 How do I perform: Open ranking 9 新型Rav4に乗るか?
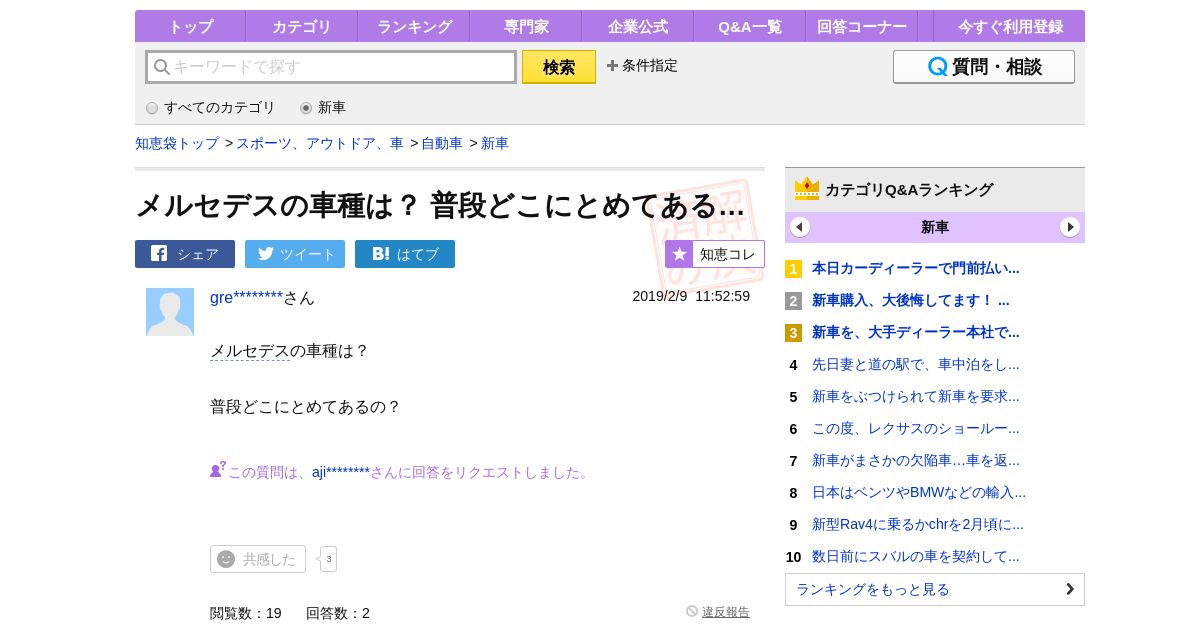918,524
